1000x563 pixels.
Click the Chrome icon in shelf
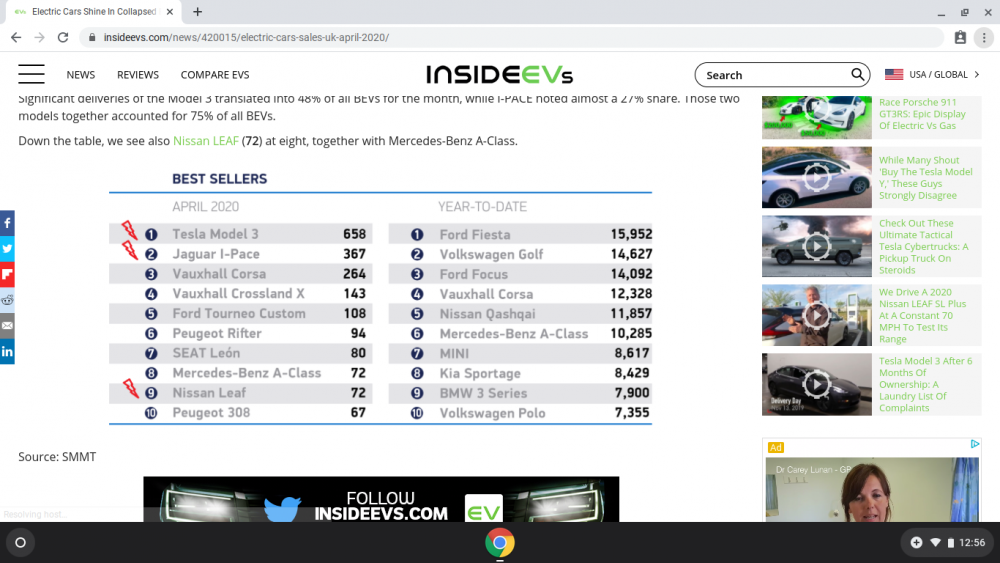499,543
